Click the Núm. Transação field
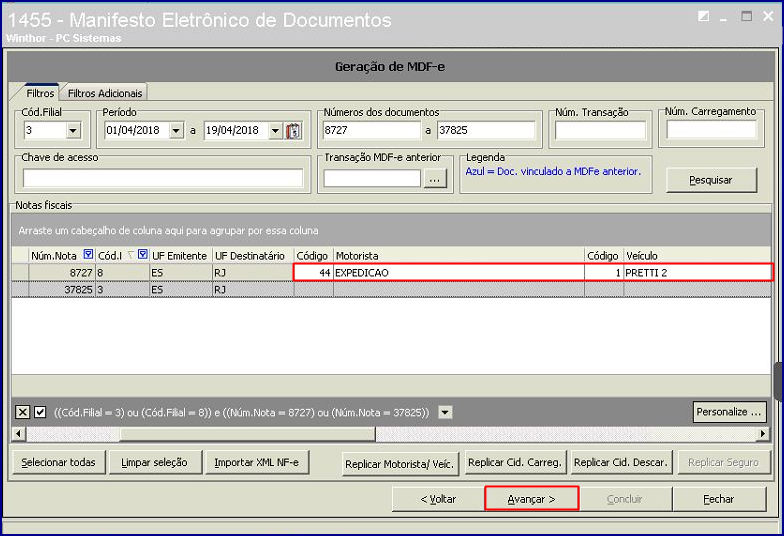The width and height of the screenshot is (784, 536). [x=600, y=131]
